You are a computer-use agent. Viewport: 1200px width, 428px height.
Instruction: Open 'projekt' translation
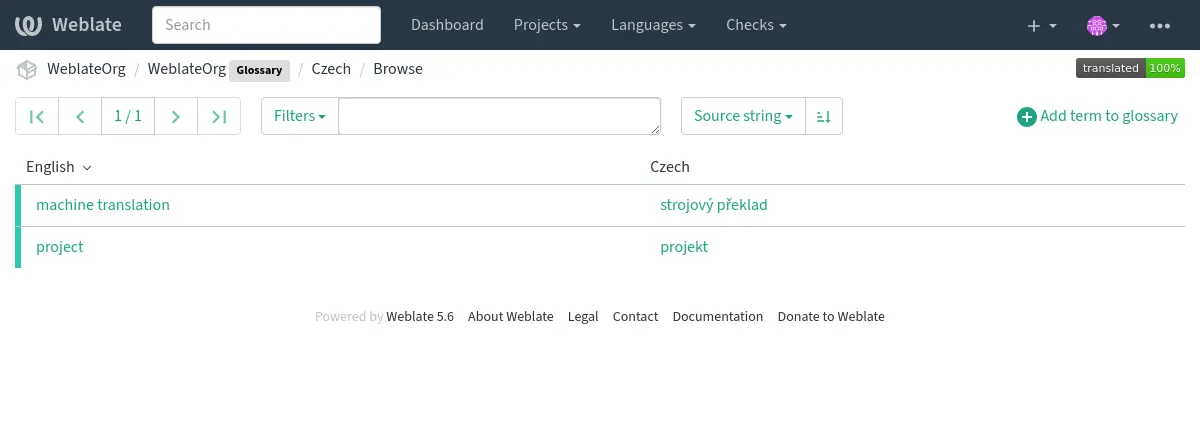click(684, 247)
